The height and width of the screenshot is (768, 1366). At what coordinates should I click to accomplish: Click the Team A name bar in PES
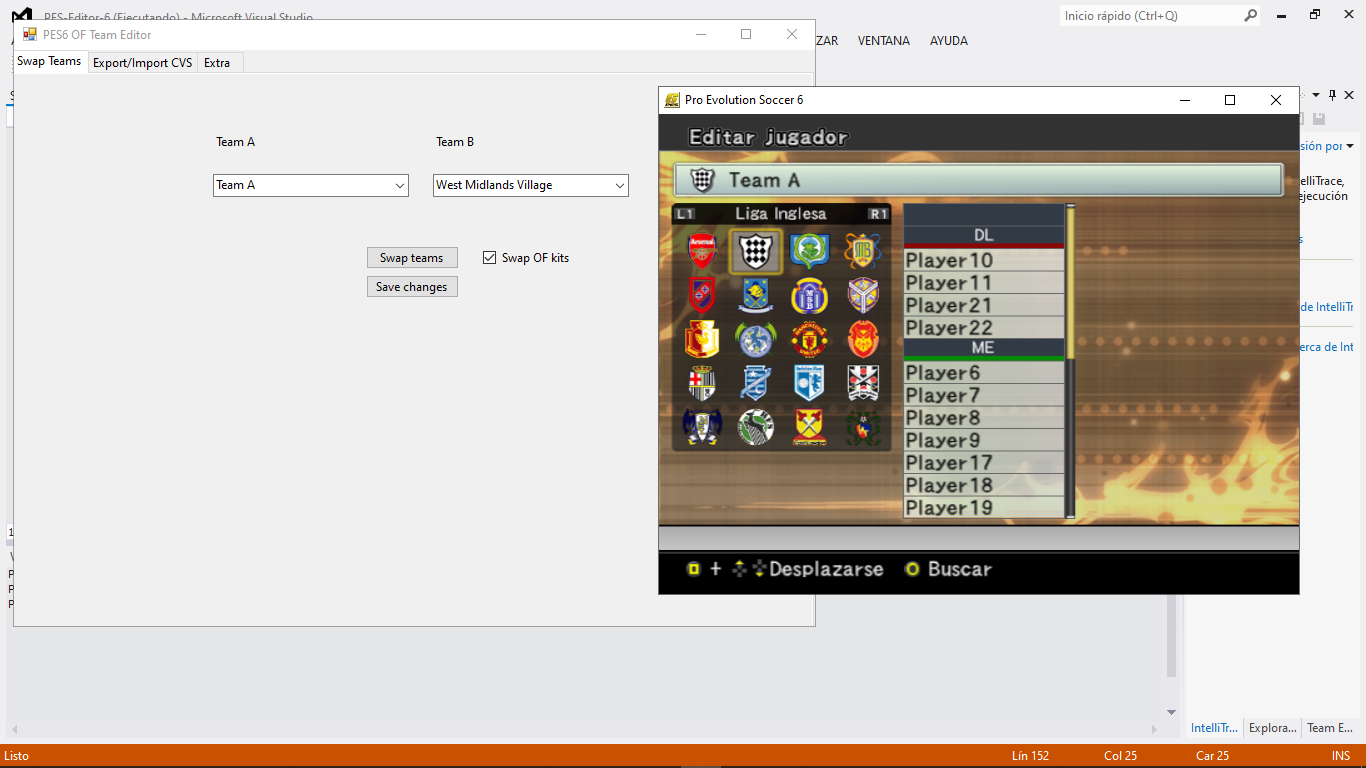(x=978, y=180)
